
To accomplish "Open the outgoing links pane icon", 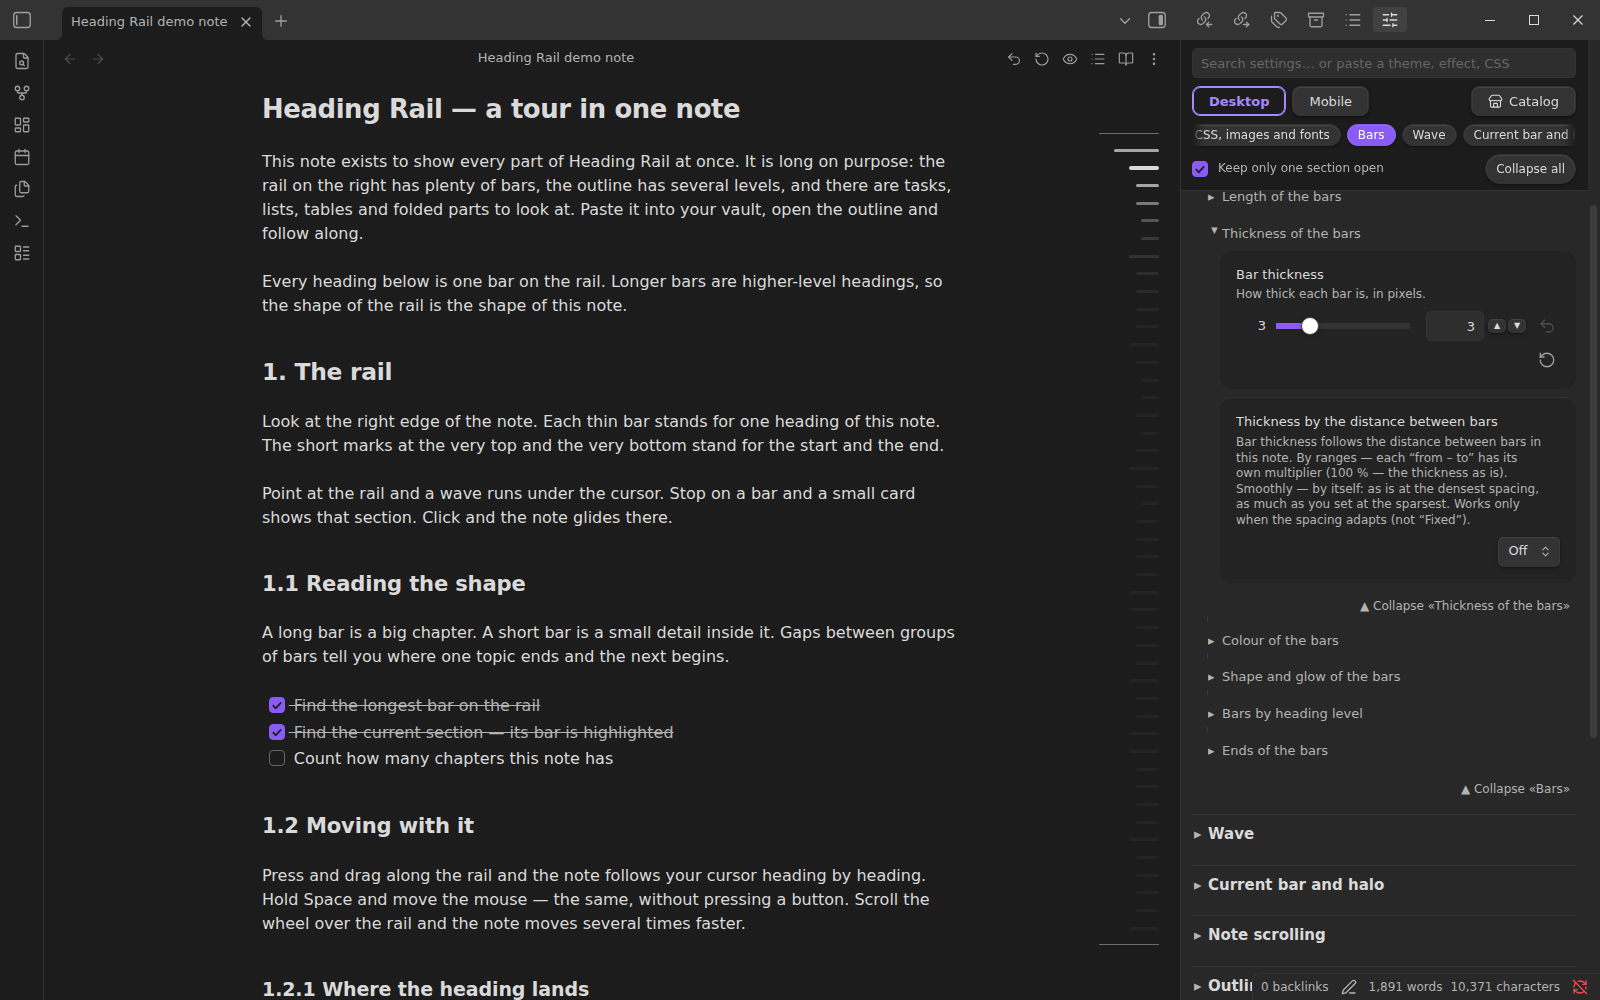I will [1241, 20].
